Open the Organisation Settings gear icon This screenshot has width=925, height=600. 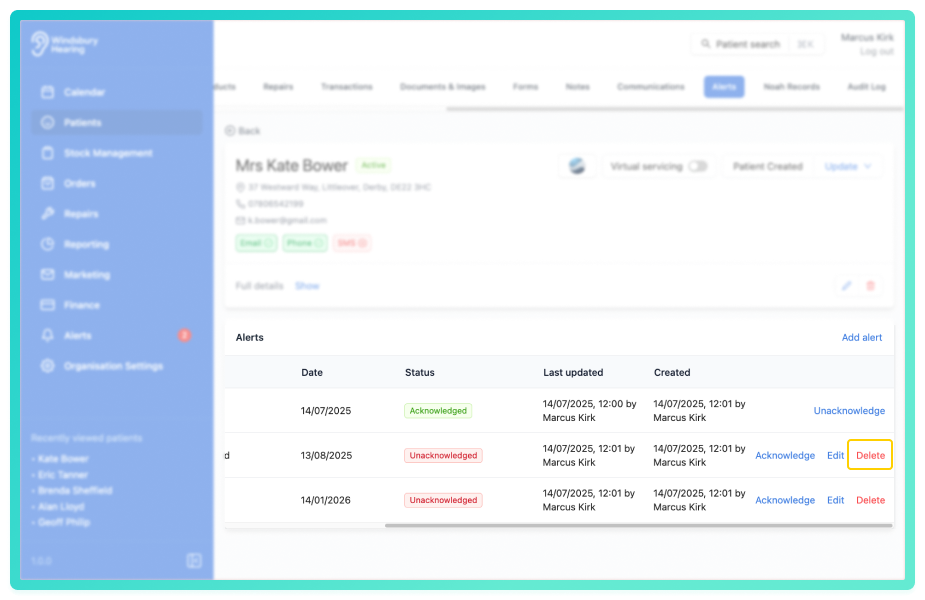(48, 366)
